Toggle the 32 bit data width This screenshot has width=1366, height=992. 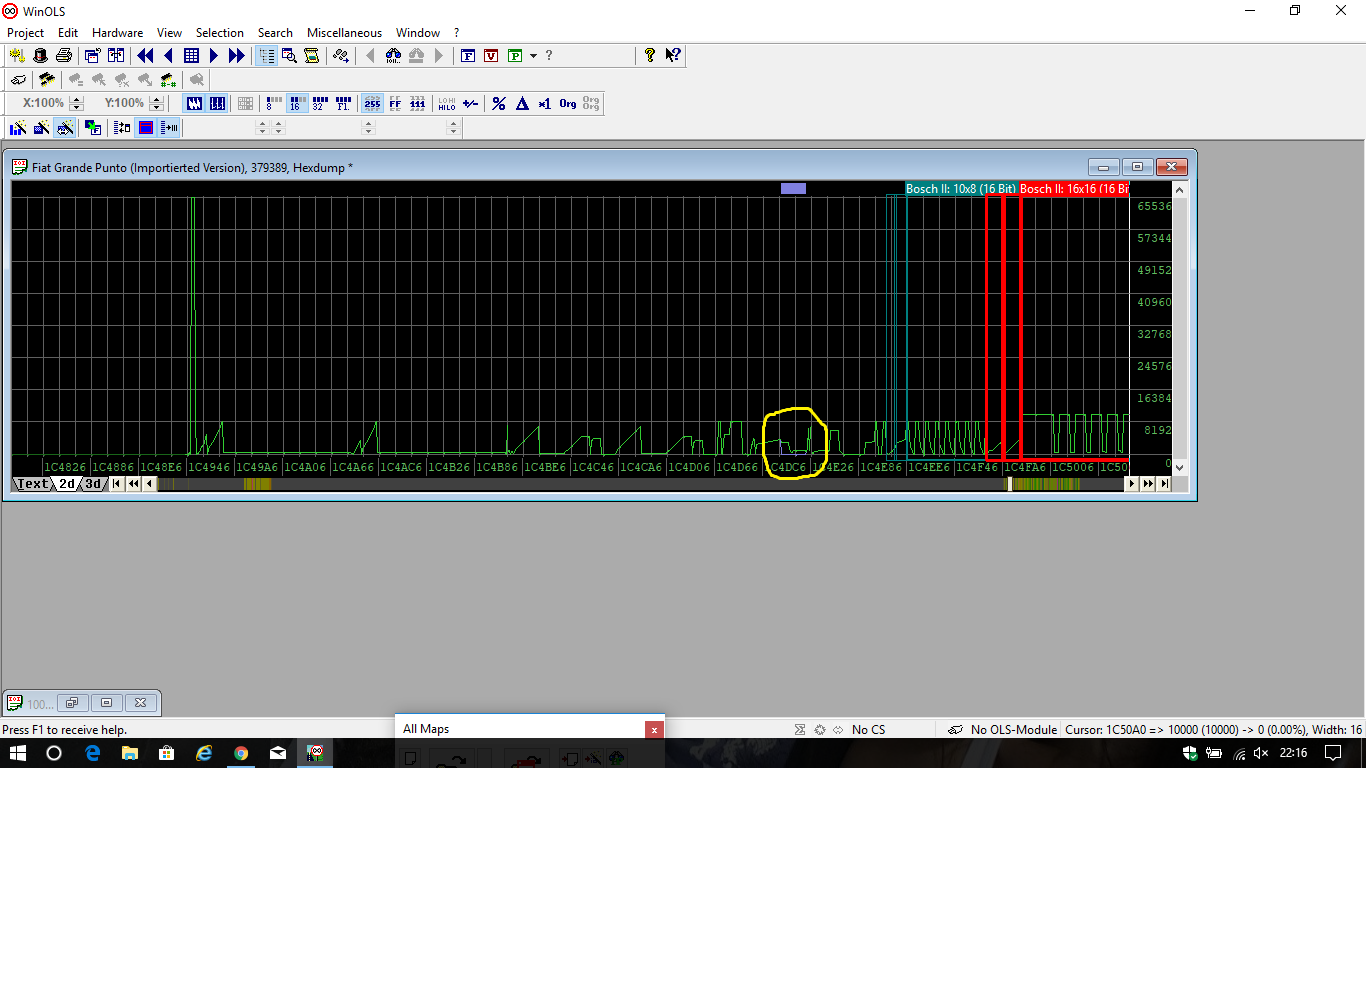[x=320, y=103]
